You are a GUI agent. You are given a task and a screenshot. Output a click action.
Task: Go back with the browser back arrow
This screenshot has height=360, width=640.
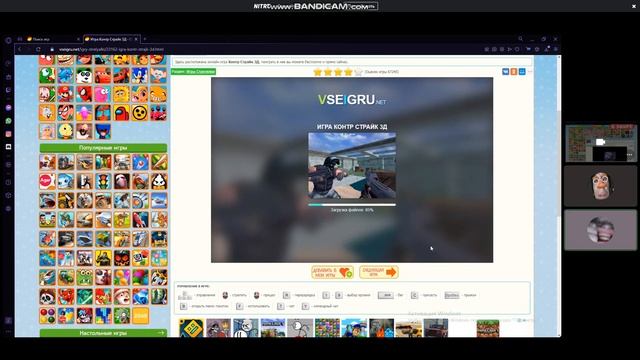(x=20, y=49)
